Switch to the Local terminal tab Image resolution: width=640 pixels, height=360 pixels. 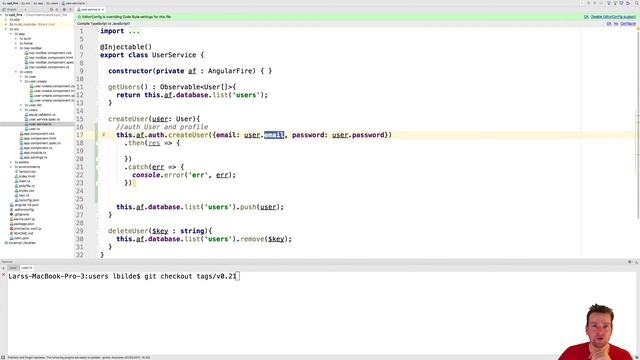tap(13, 268)
